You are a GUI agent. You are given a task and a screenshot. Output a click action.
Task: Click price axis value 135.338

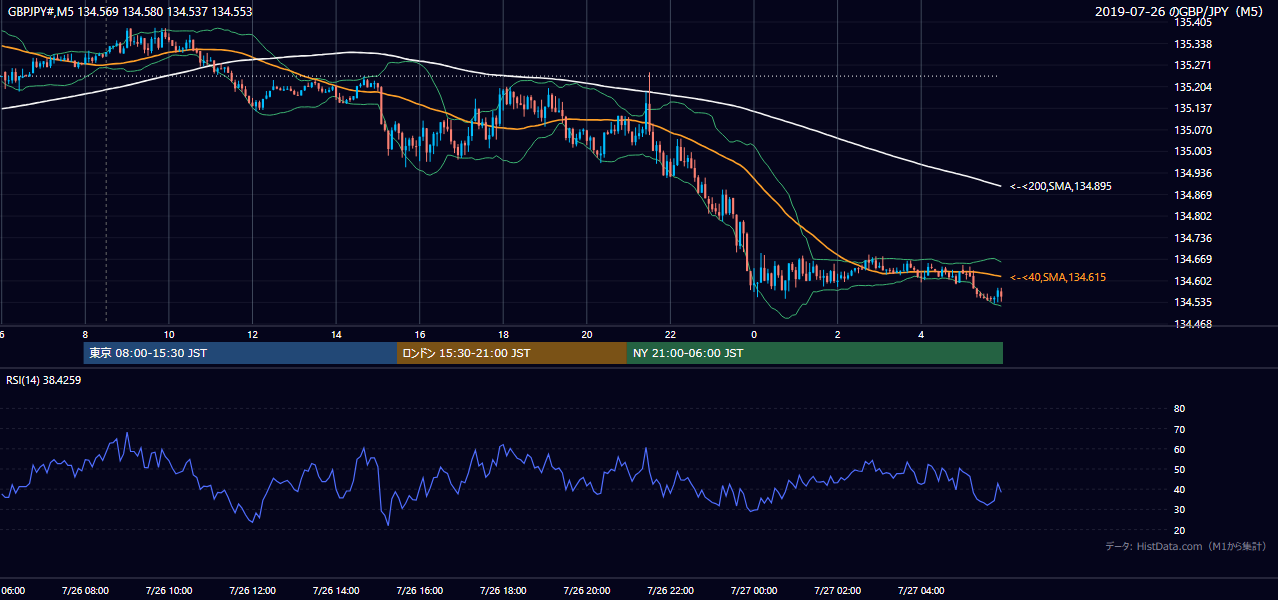(1193, 44)
